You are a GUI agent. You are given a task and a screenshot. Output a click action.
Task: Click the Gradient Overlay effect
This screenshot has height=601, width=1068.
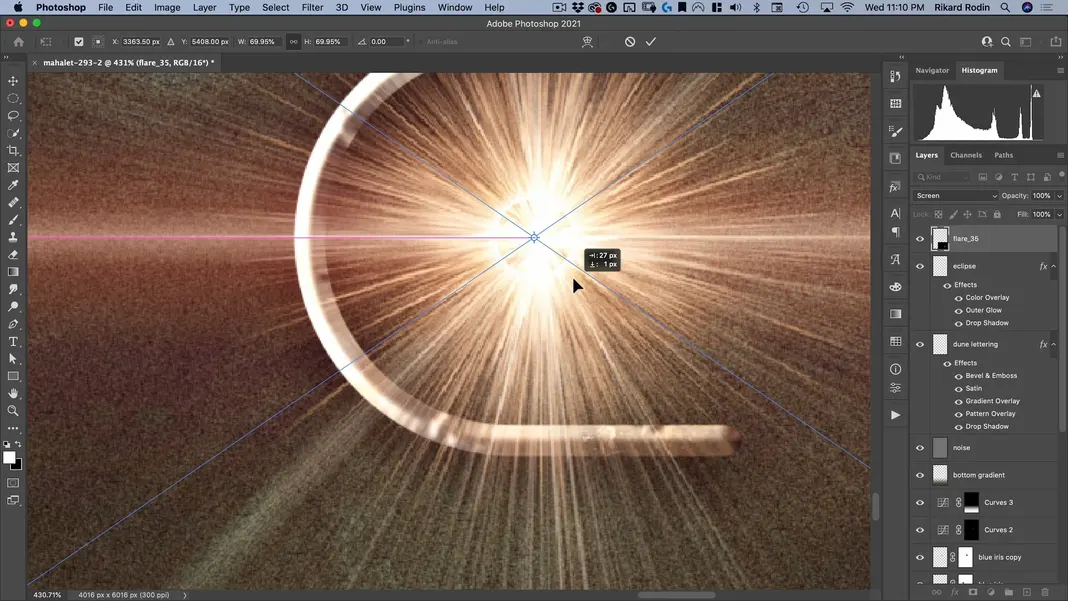pos(992,401)
